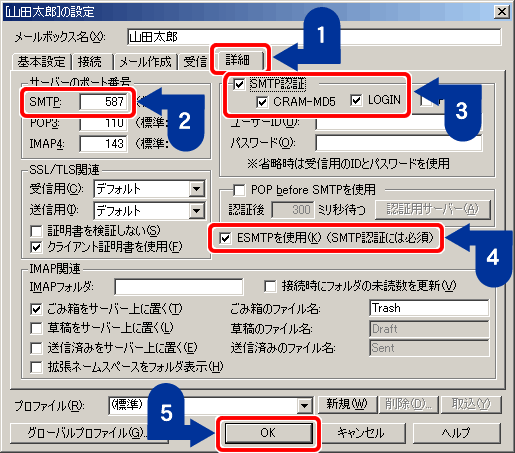515x453 pixels.
Task: Expand the 送信用 SSL/TLS dropdown
Action: [196, 211]
